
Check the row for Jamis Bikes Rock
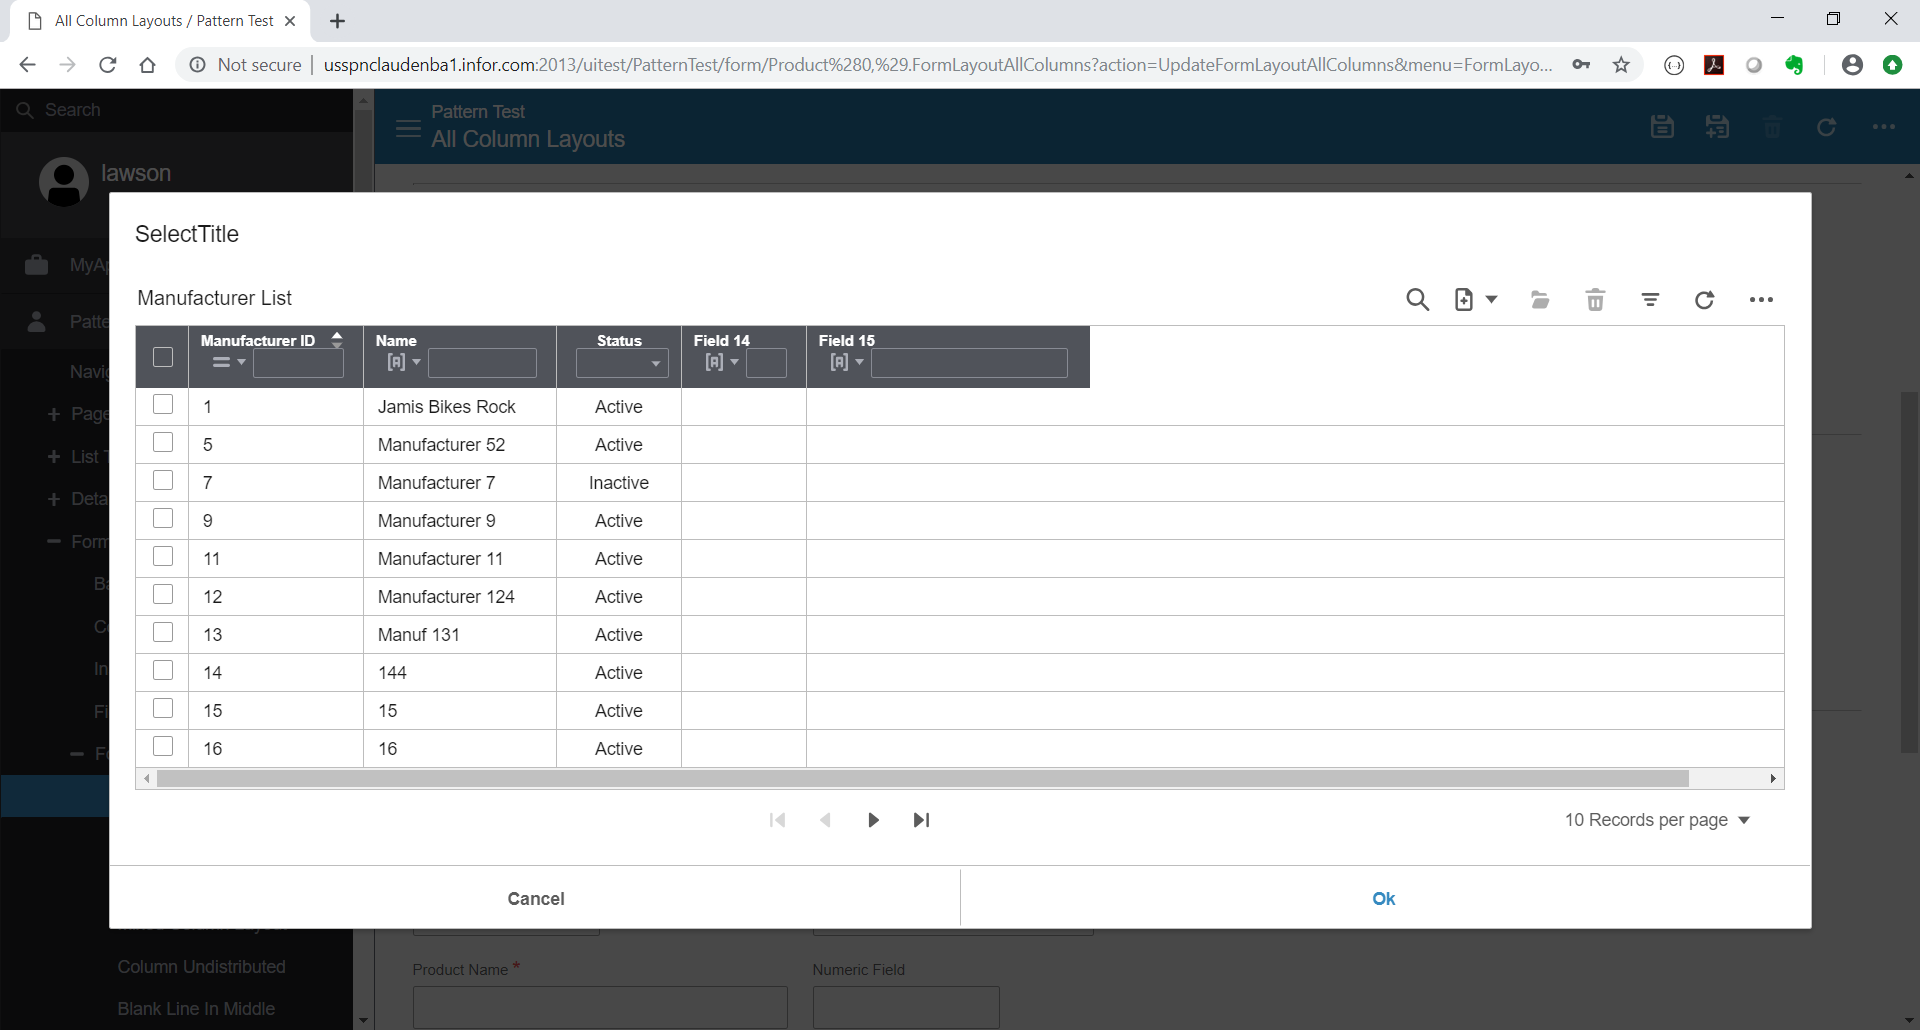pyautogui.click(x=163, y=405)
